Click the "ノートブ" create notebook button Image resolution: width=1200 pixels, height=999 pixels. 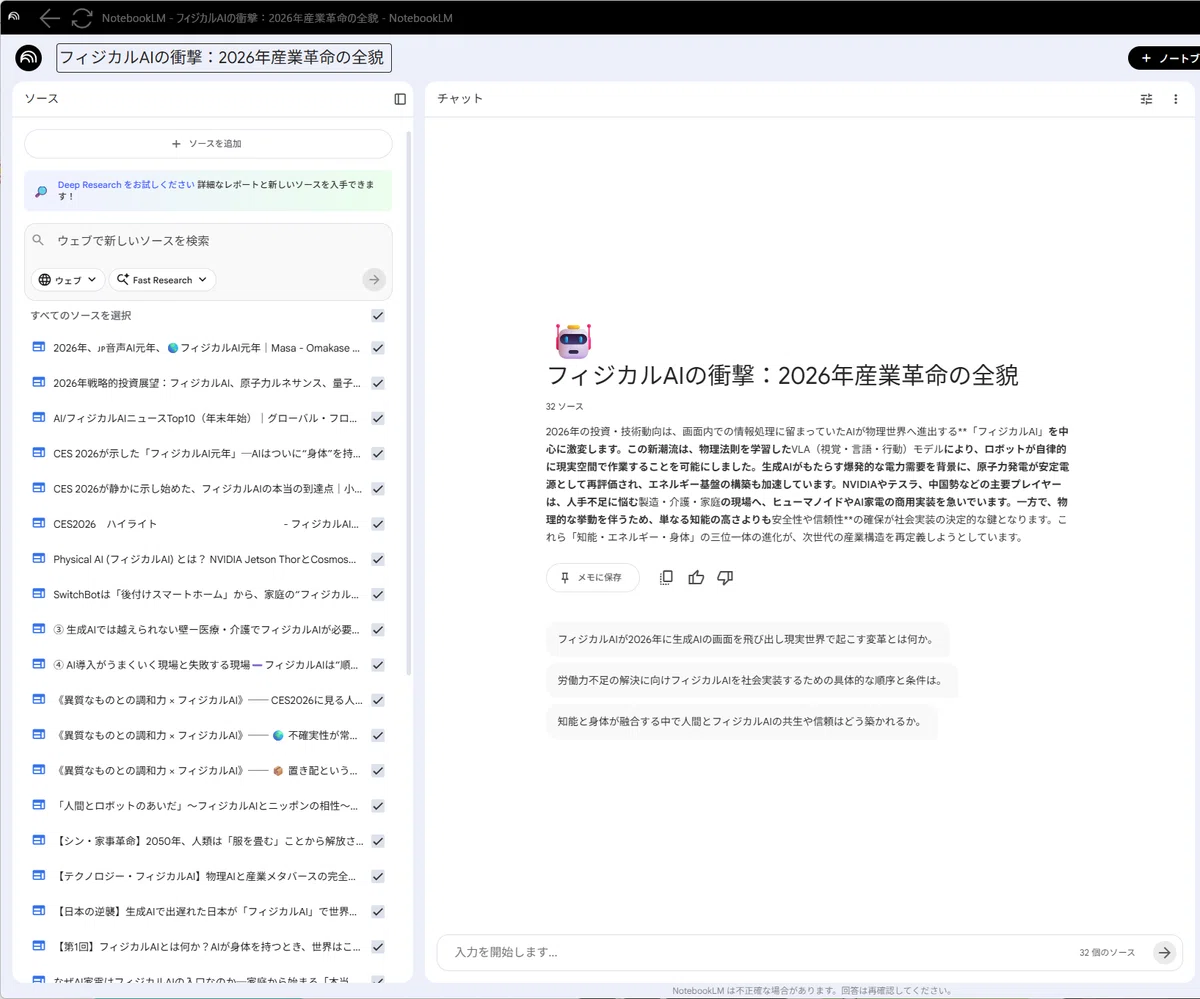[x=1164, y=58]
